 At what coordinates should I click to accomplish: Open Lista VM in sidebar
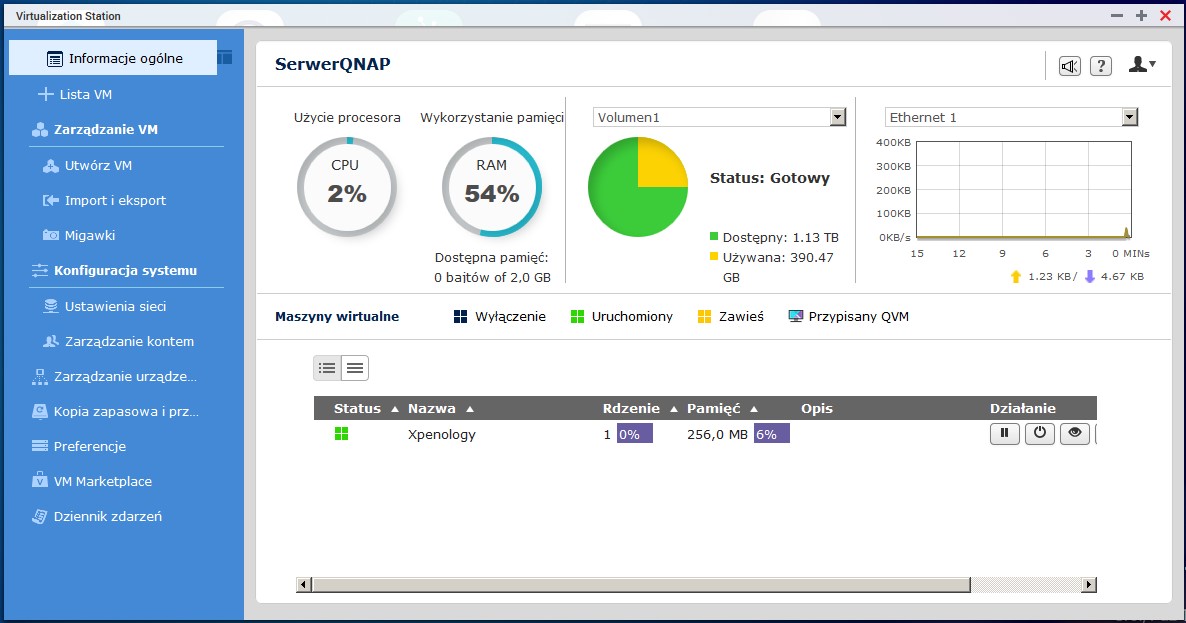pyautogui.click(x=85, y=95)
